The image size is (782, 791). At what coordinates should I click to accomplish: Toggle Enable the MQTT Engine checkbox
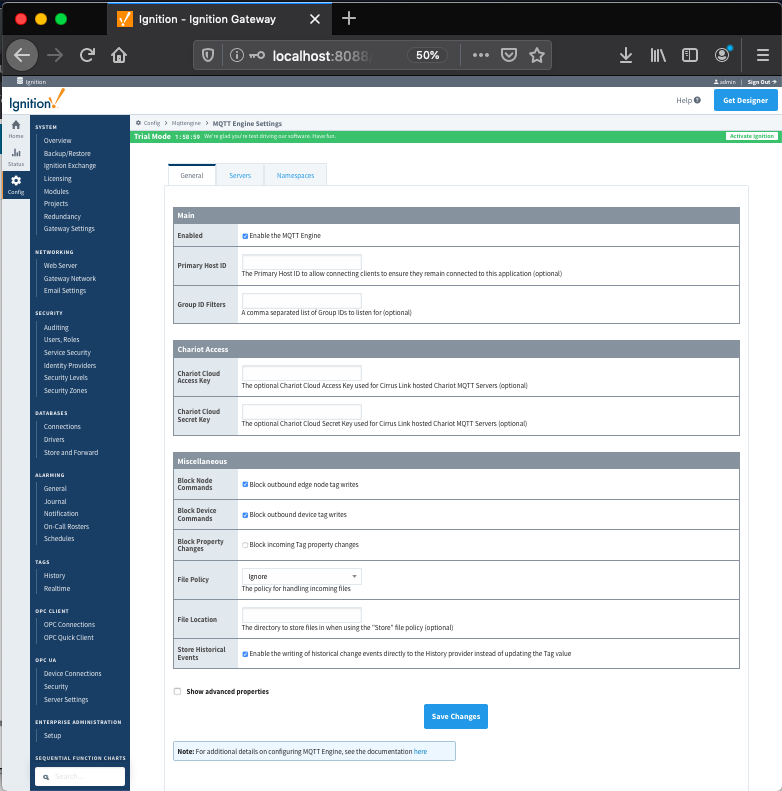245,236
